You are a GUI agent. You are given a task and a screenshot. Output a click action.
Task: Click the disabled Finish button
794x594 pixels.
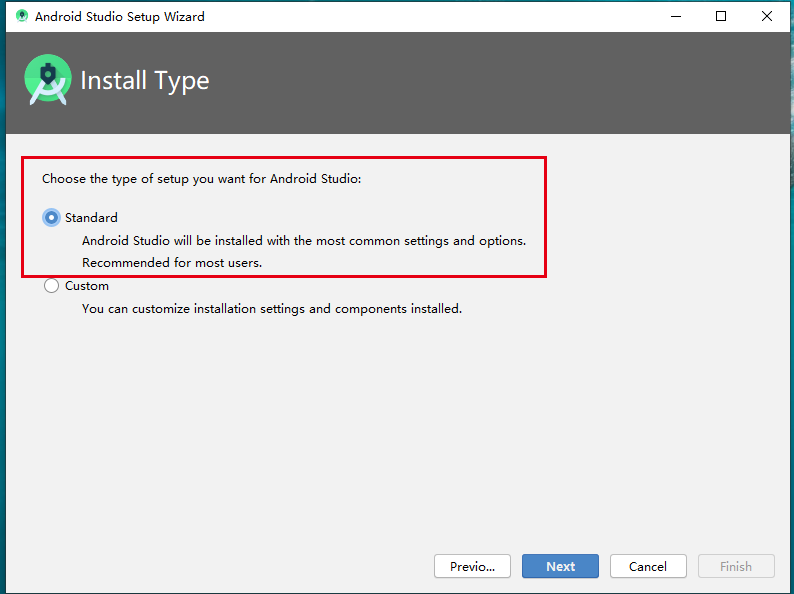[736, 566]
